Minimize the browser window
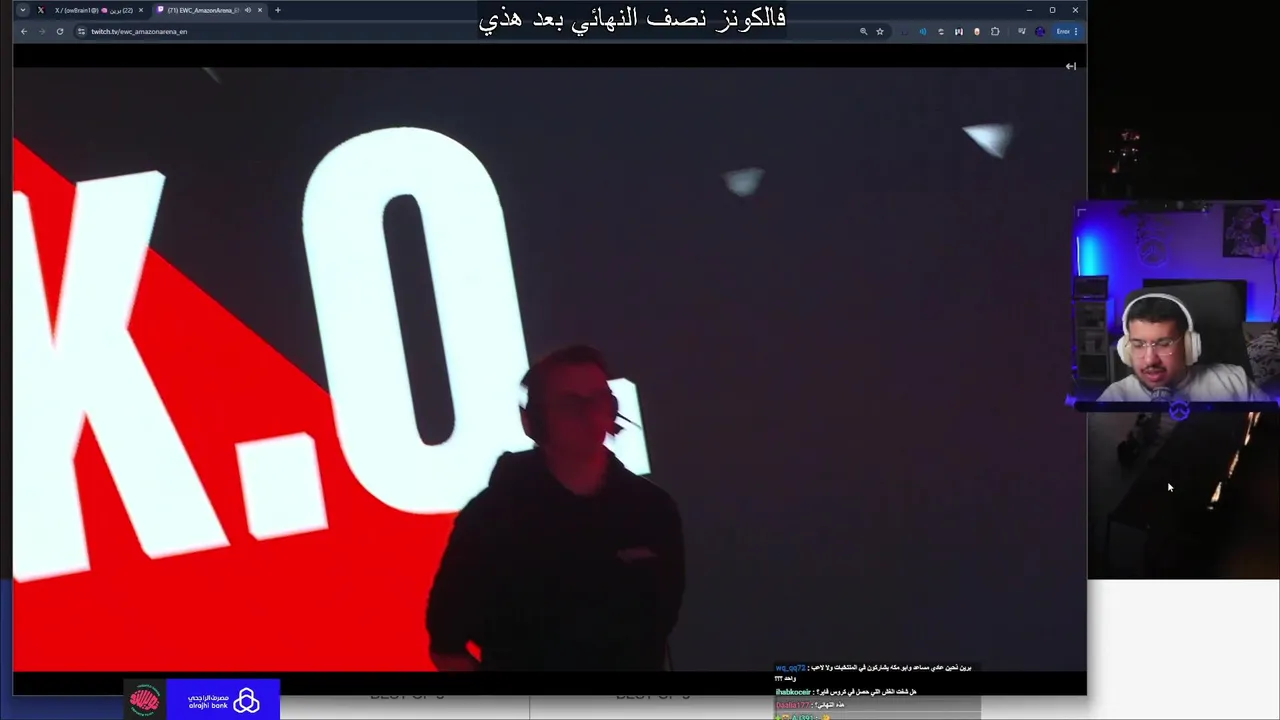The height and width of the screenshot is (720, 1280). click(1029, 10)
